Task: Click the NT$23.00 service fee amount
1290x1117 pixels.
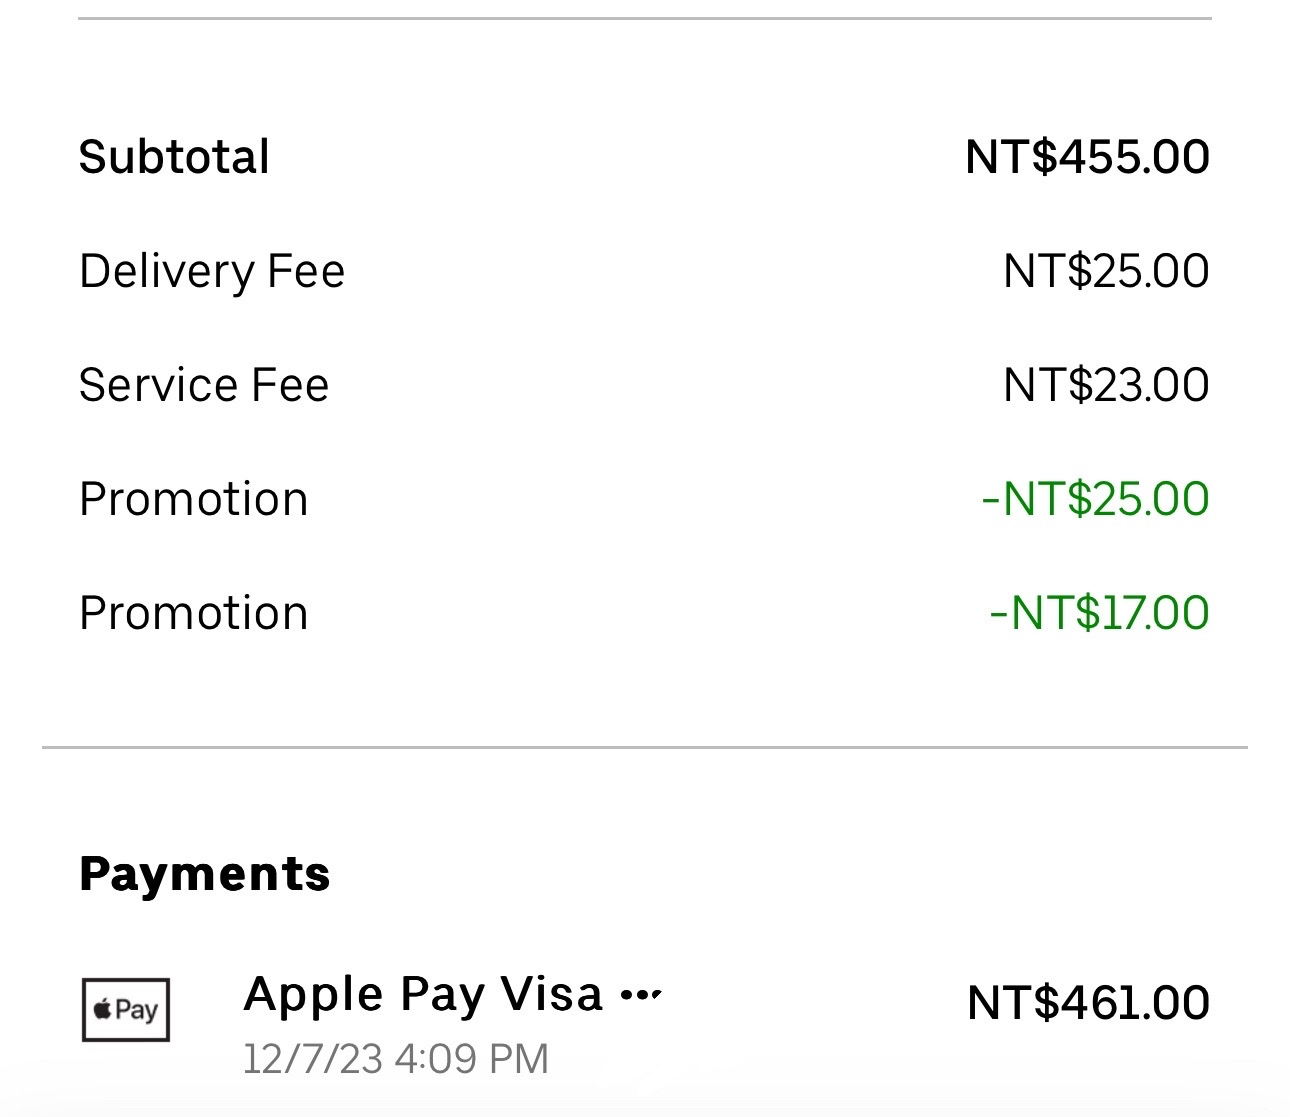Action: tap(1106, 385)
